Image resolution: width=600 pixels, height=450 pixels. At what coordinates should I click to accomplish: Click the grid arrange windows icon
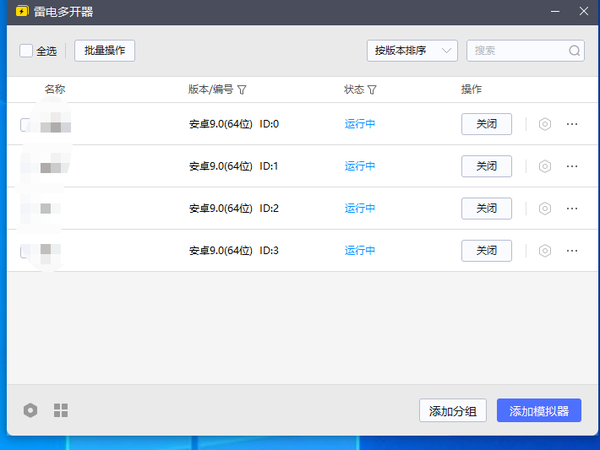point(61,410)
